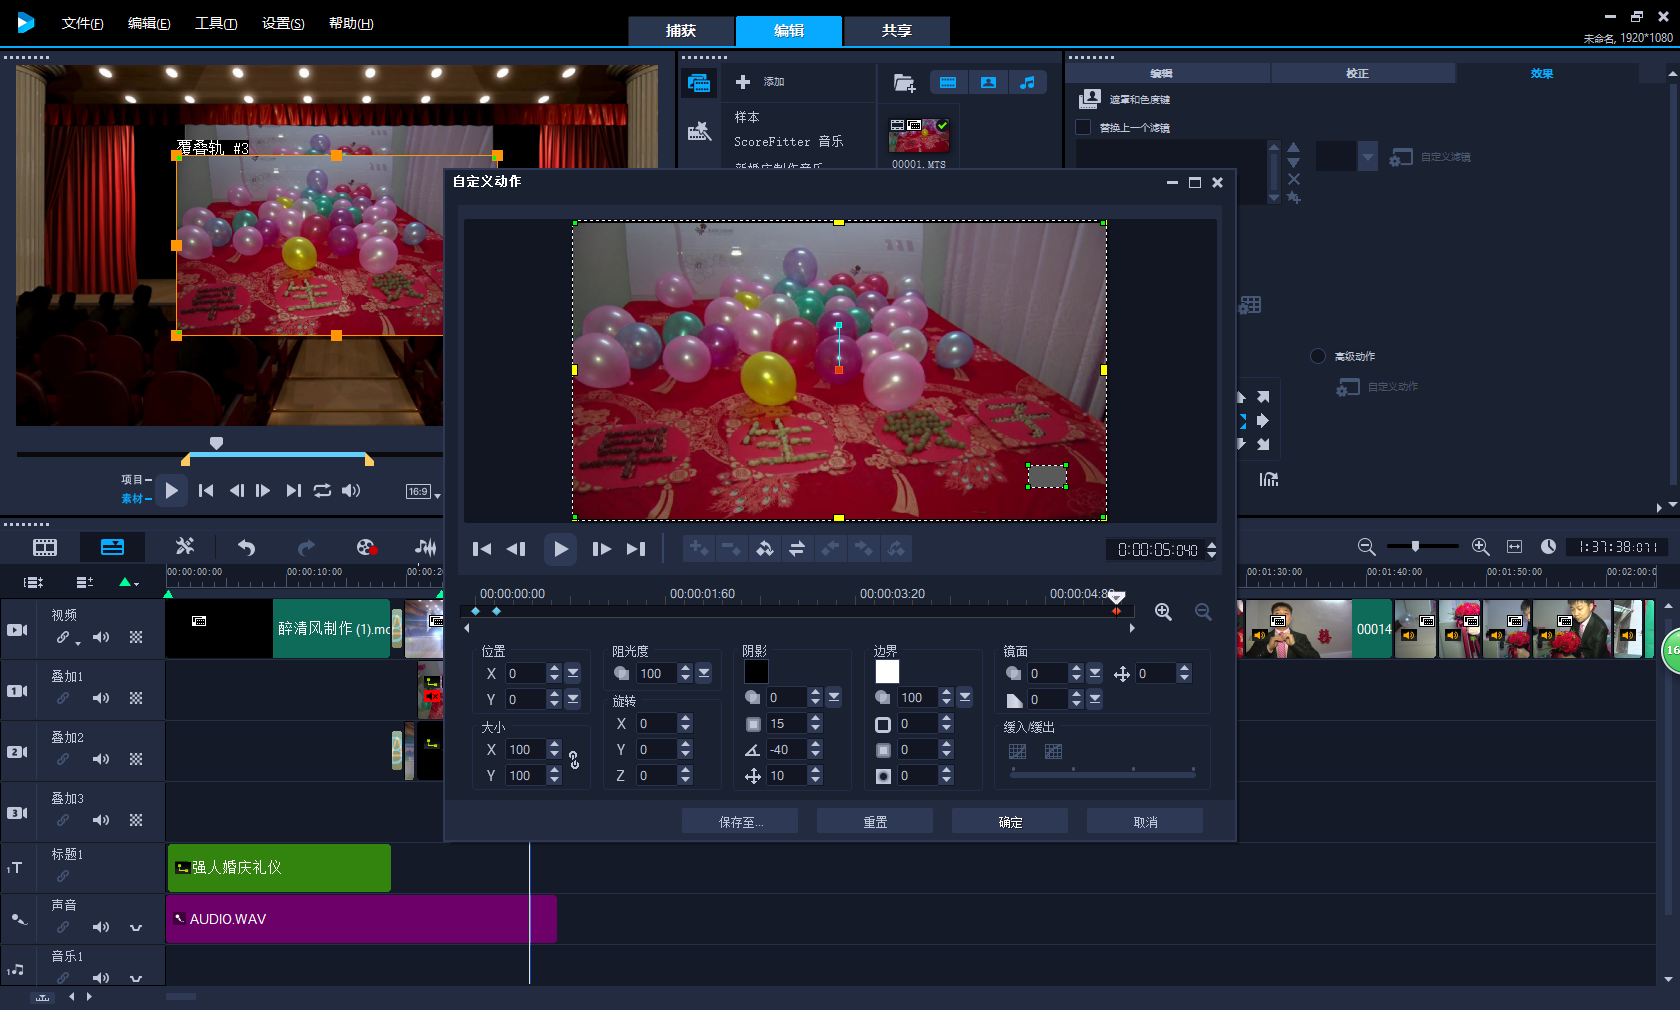Check the 替换上一个滤镜 checkbox
This screenshot has width=1680, height=1010.
[x=1083, y=127]
